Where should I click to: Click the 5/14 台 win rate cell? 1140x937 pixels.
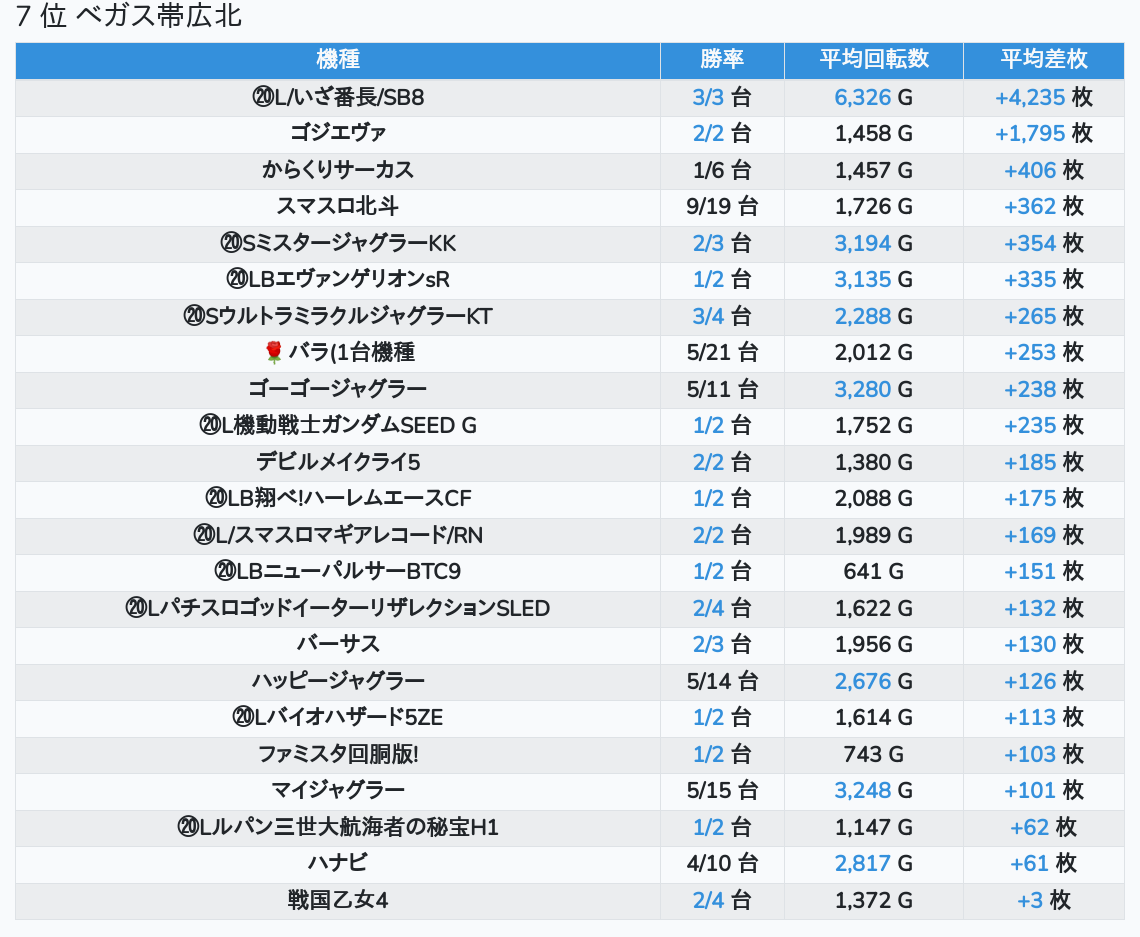pos(722,682)
